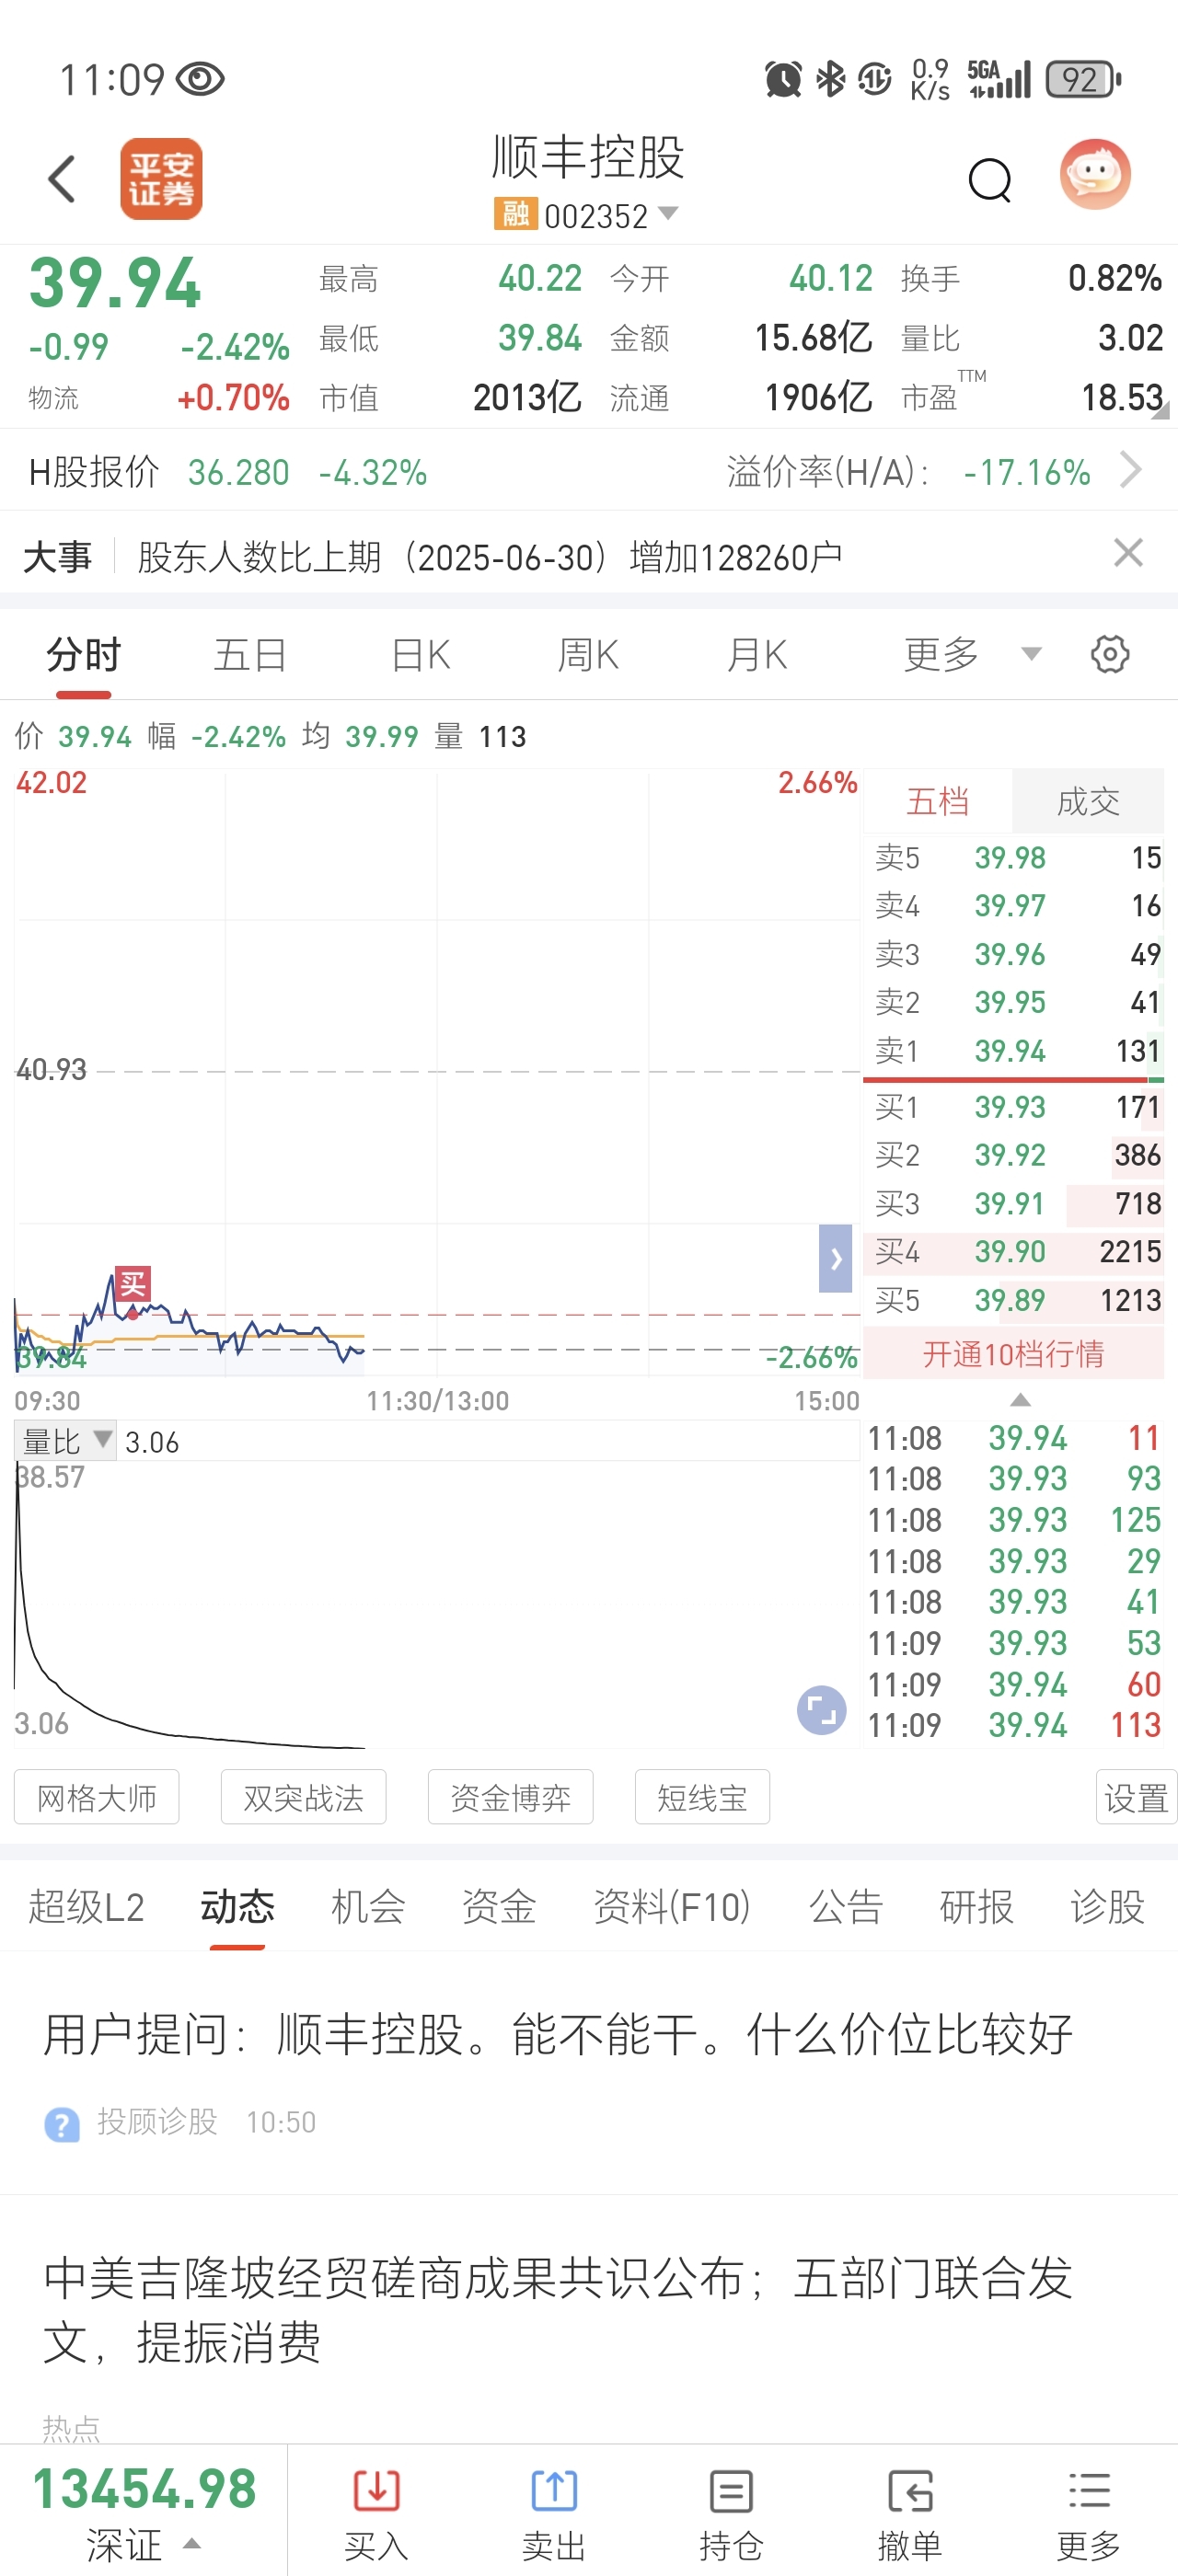Open the assistant avatar icon
Viewport: 1178px width, 2576px height.
point(1095,174)
